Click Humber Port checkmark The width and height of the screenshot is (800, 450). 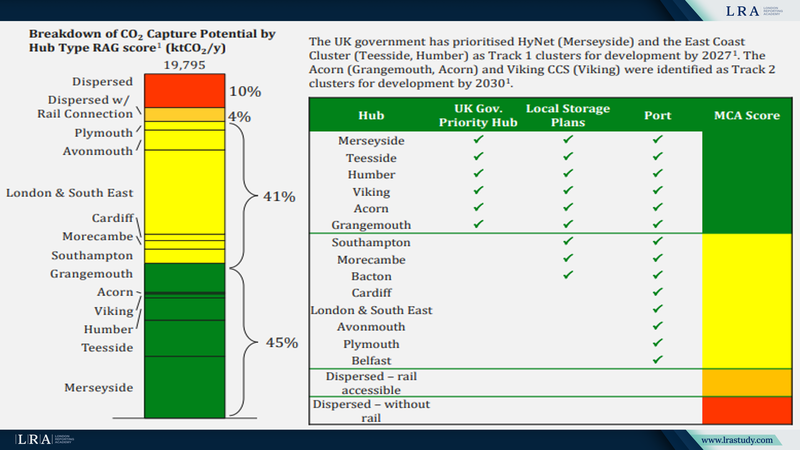pos(658,173)
